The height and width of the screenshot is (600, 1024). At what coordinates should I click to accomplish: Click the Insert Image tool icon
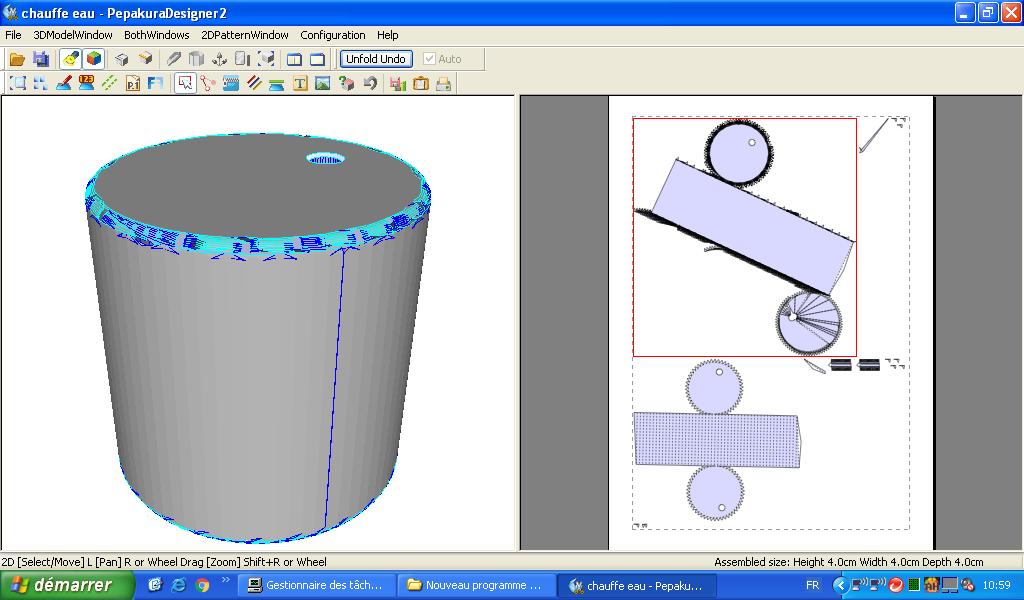tap(322, 84)
